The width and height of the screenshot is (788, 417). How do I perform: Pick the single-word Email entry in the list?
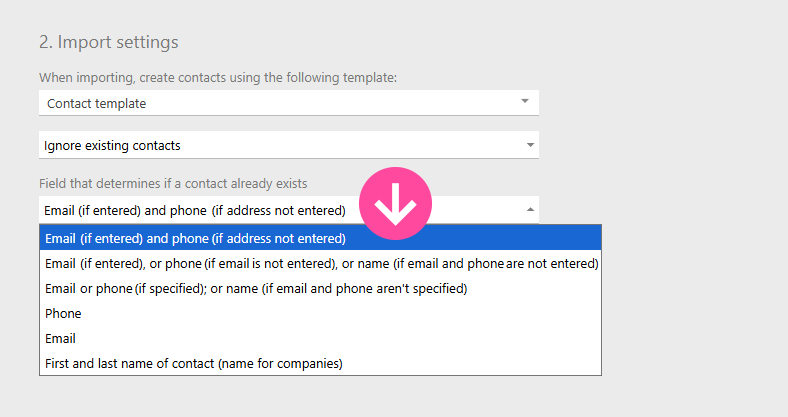(x=61, y=339)
